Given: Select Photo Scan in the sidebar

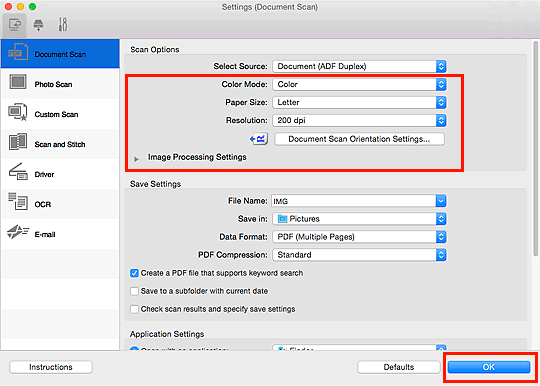Looking at the screenshot, I should (60, 84).
